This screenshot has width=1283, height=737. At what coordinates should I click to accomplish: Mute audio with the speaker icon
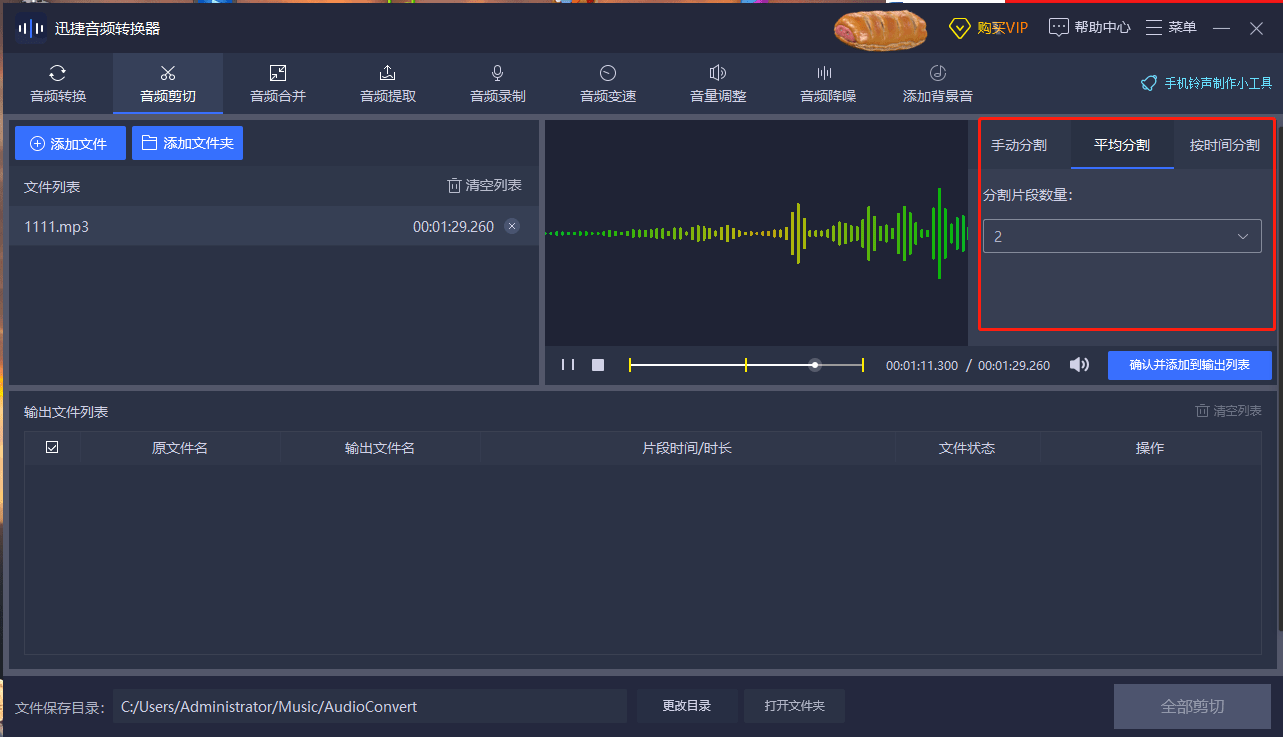[1079, 365]
